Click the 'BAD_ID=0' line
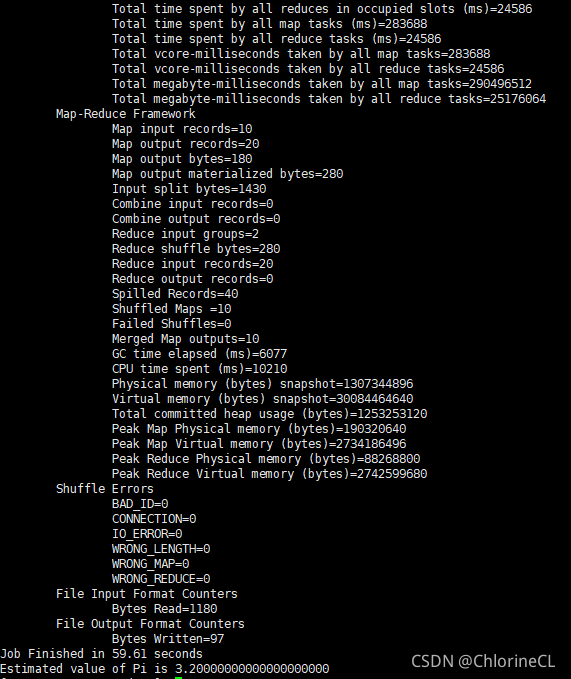This screenshot has width=571, height=679. click(x=140, y=504)
